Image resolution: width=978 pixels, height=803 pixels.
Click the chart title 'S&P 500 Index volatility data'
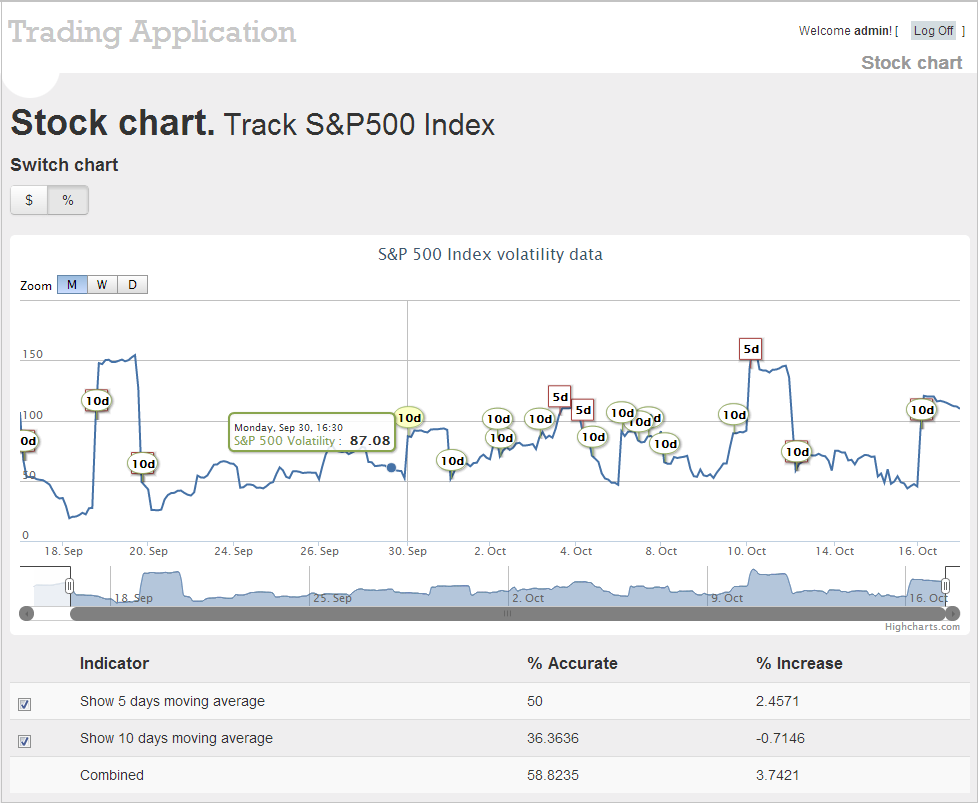coord(490,255)
